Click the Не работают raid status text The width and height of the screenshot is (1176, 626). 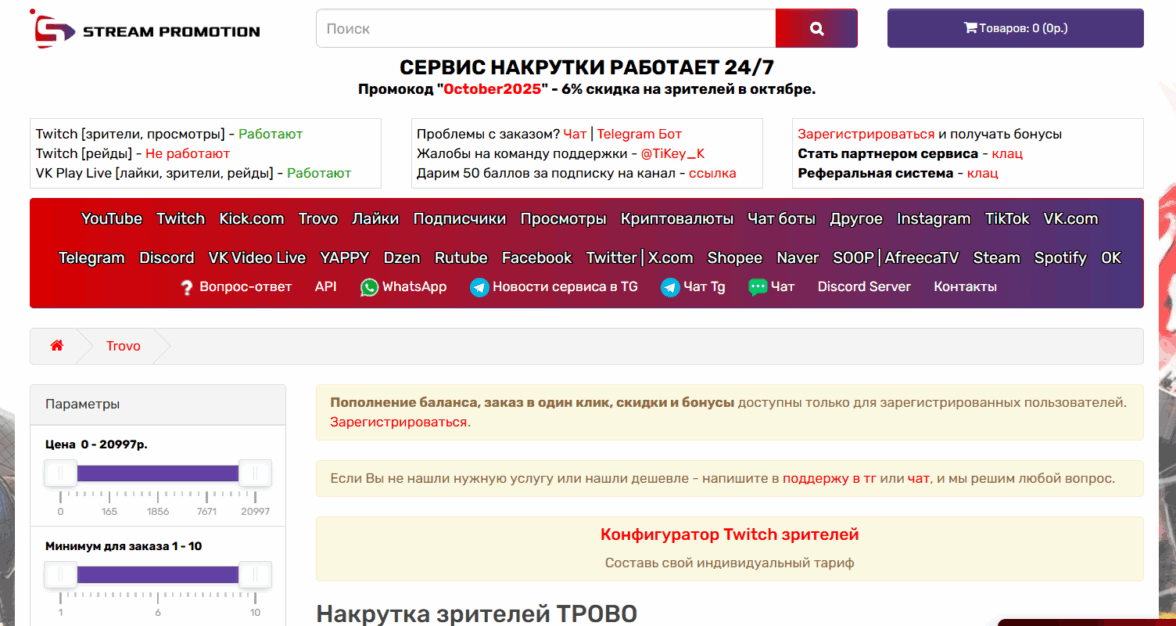click(188, 154)
